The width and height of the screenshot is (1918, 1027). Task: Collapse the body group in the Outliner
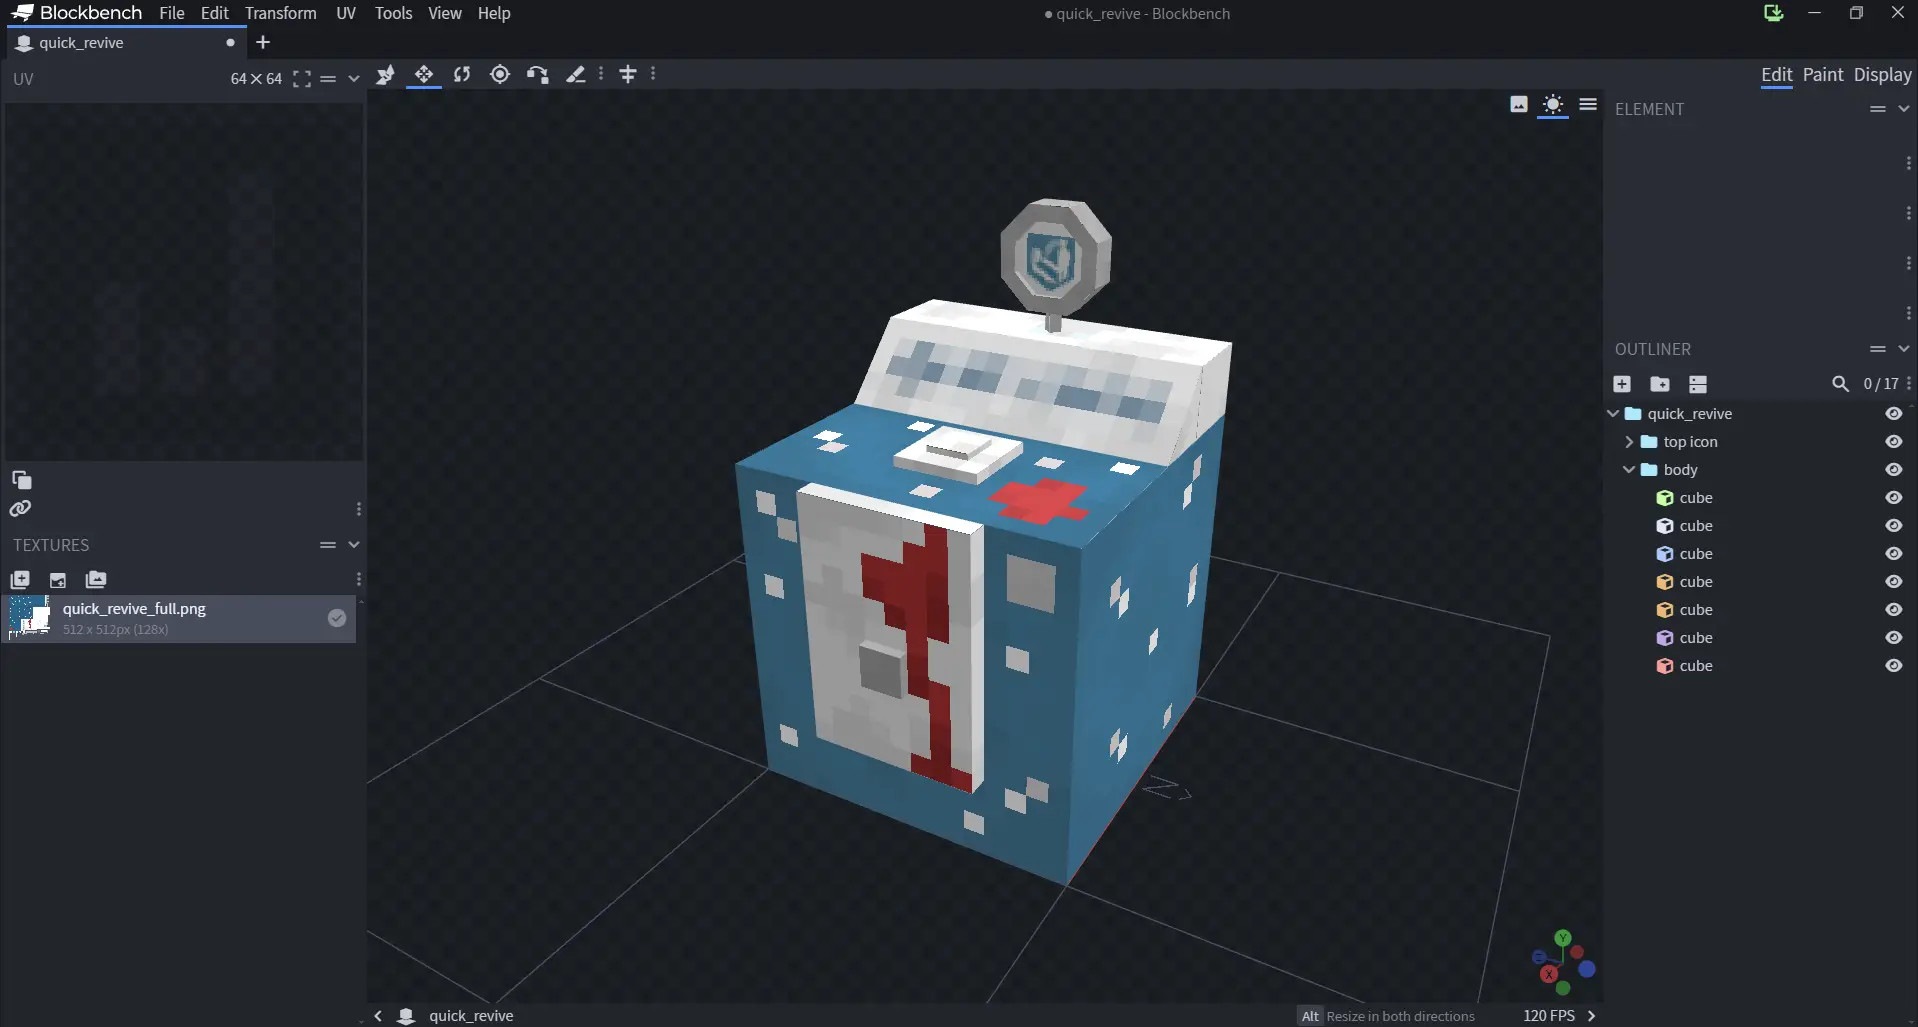1628,469
